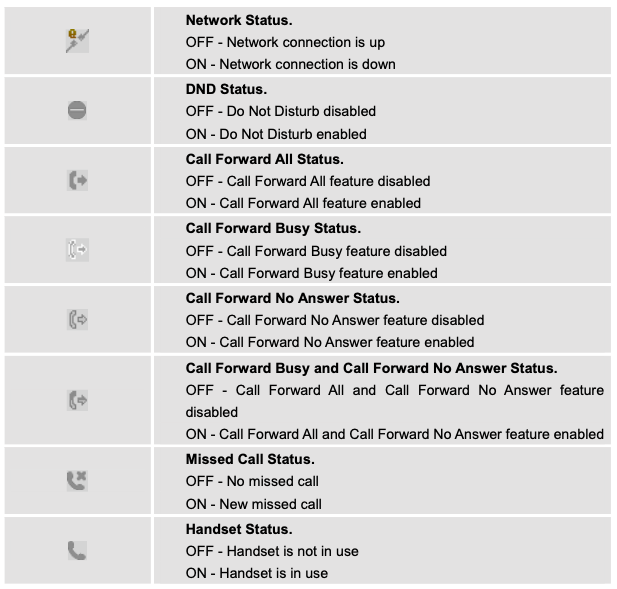Click the Do Not Disturb status icon
The width and height of the screenshot is (617, 589).
click(77, 112)
